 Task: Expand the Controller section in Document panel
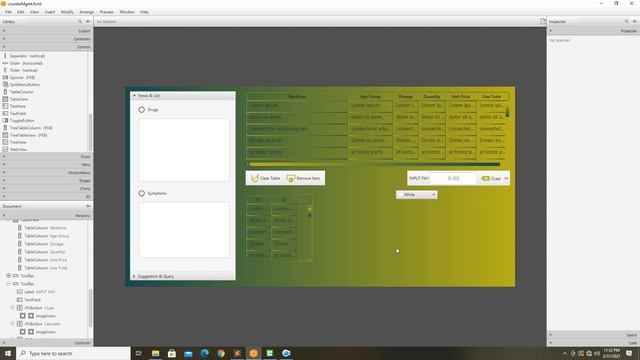coord(46,343)
